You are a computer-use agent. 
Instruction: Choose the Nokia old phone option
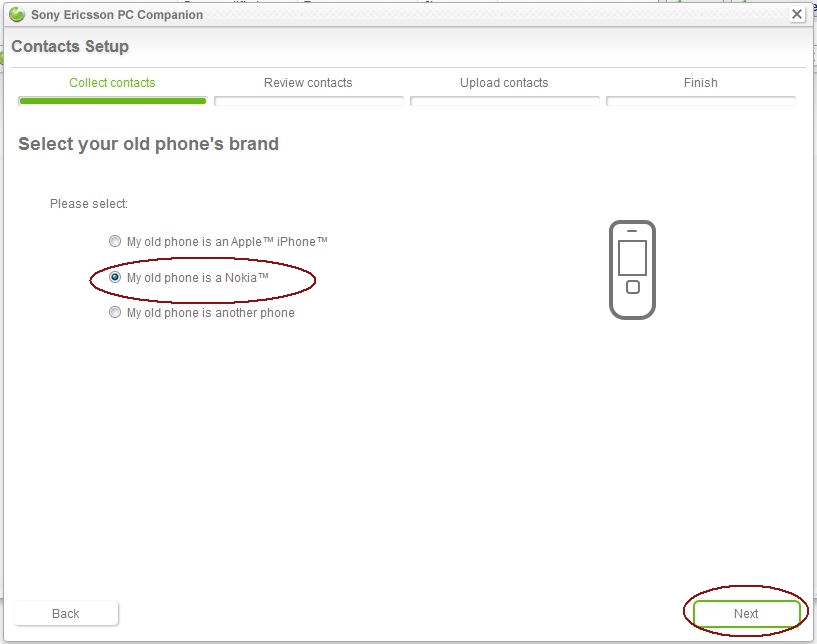pos(115,278)
